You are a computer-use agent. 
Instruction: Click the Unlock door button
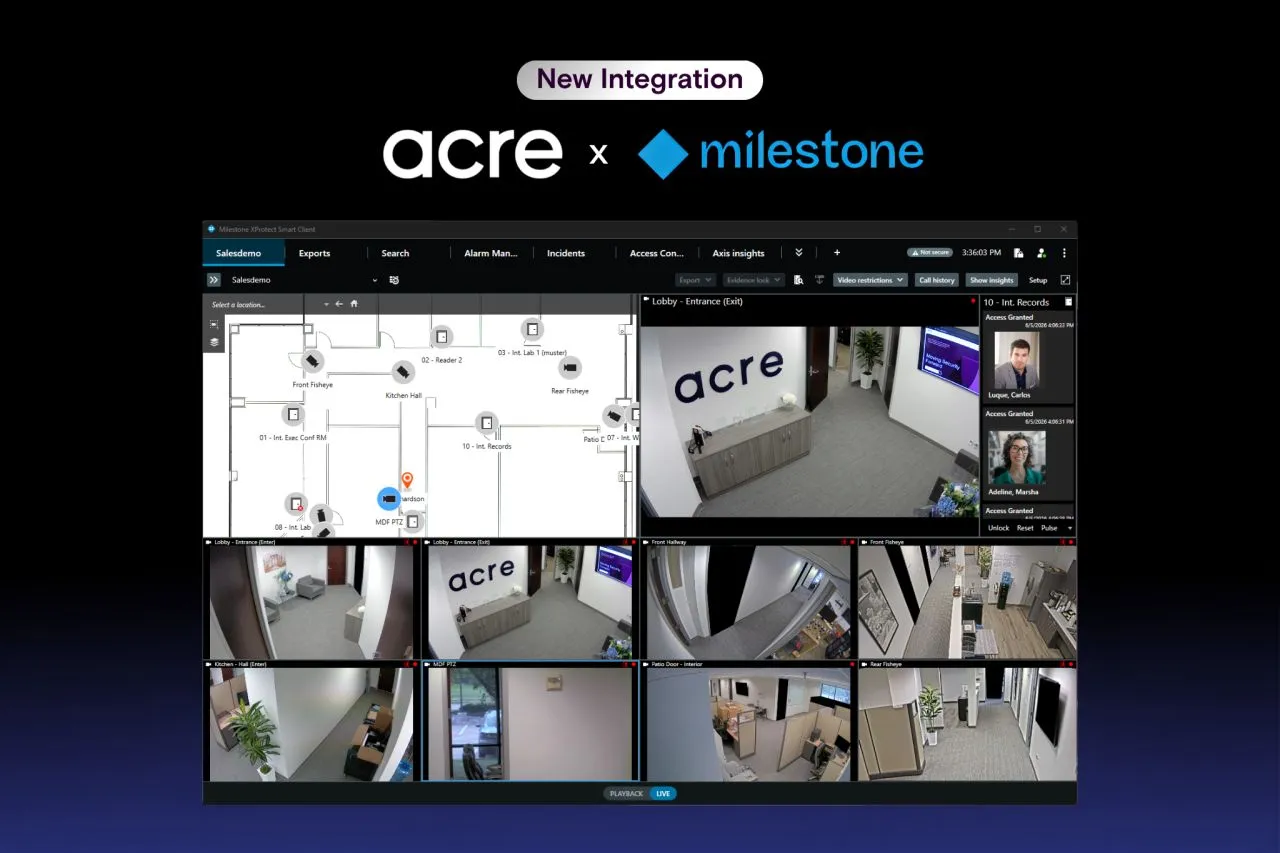point(998,528)
